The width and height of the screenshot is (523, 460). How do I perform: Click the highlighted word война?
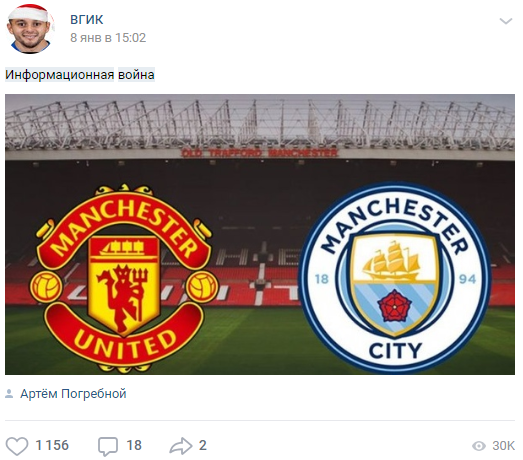coord(136,75)
